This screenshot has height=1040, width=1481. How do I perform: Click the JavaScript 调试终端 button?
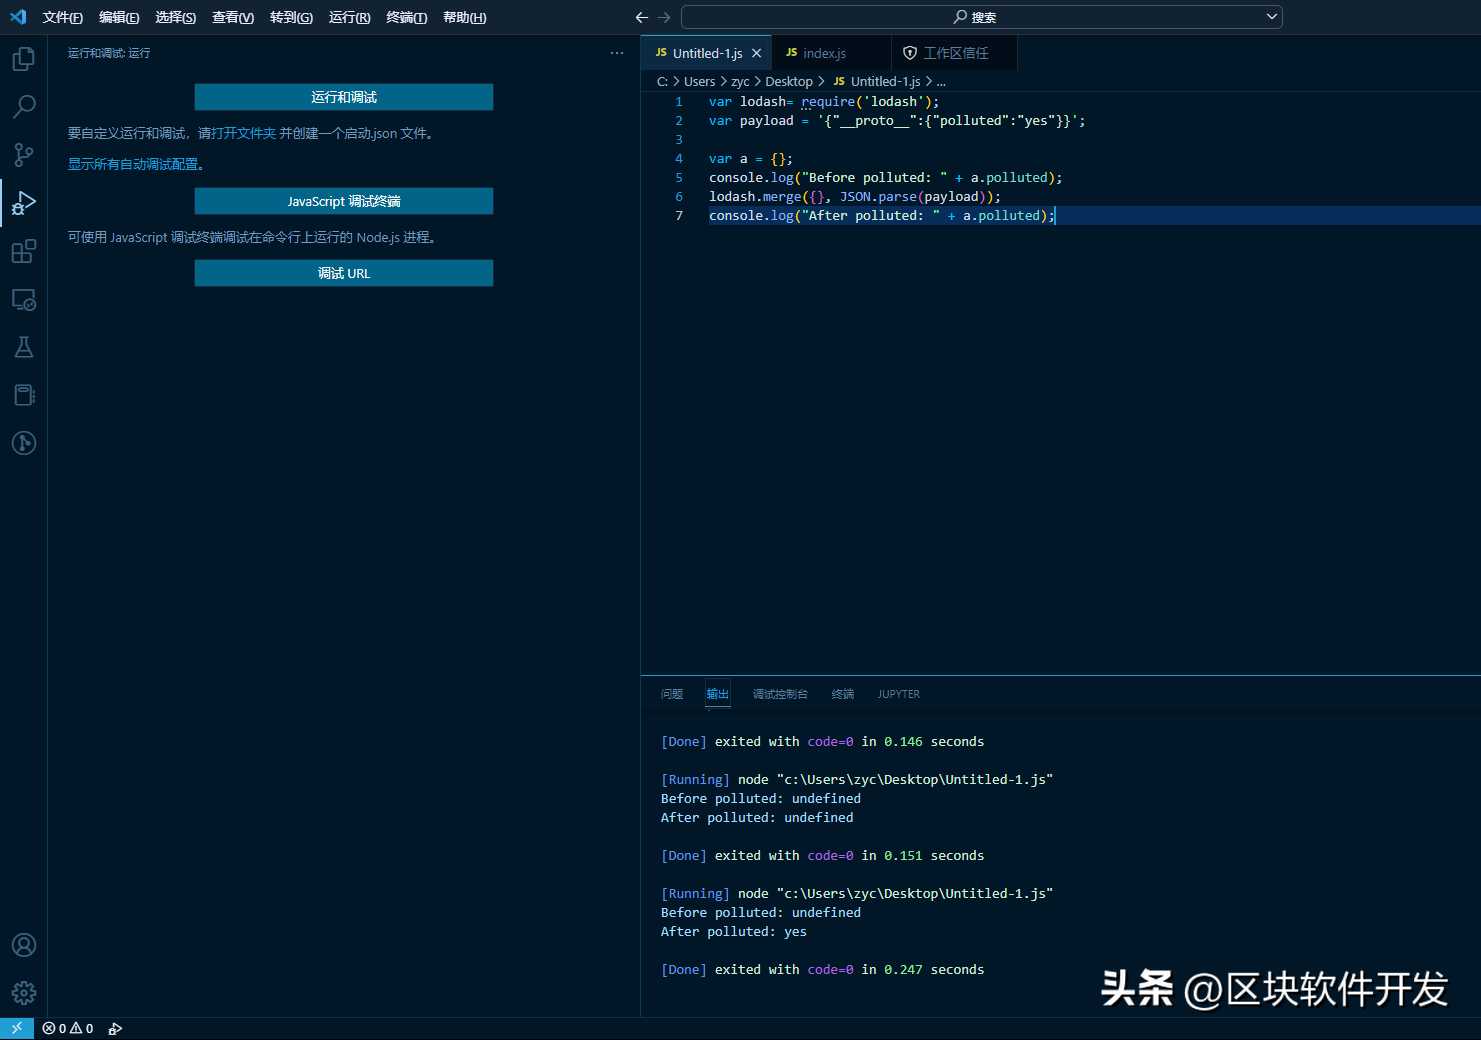coord(344,201)
